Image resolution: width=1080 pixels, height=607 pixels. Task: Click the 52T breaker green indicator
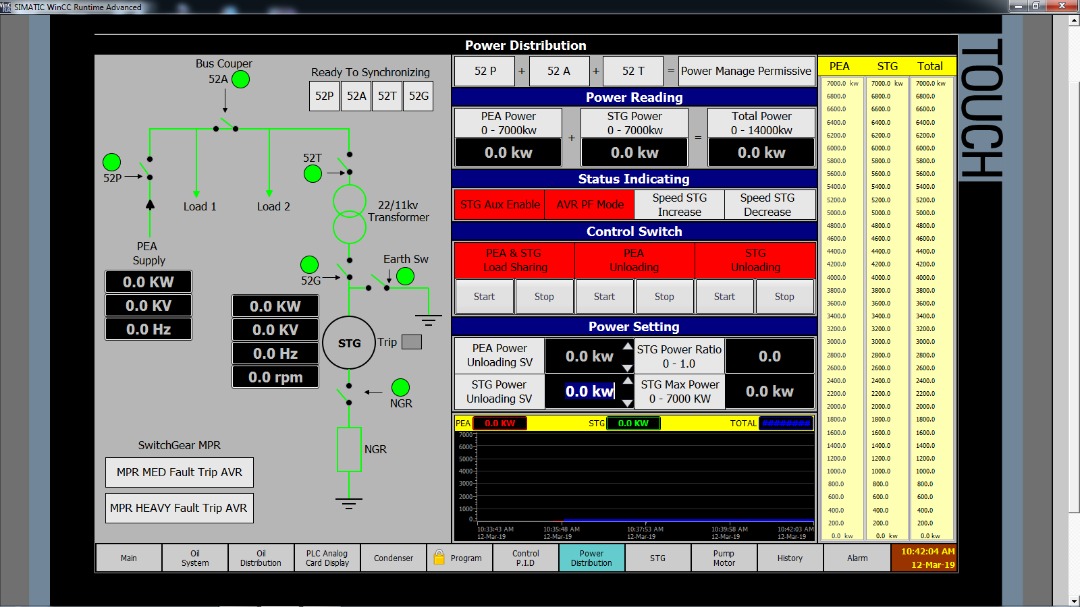(313, 174)
